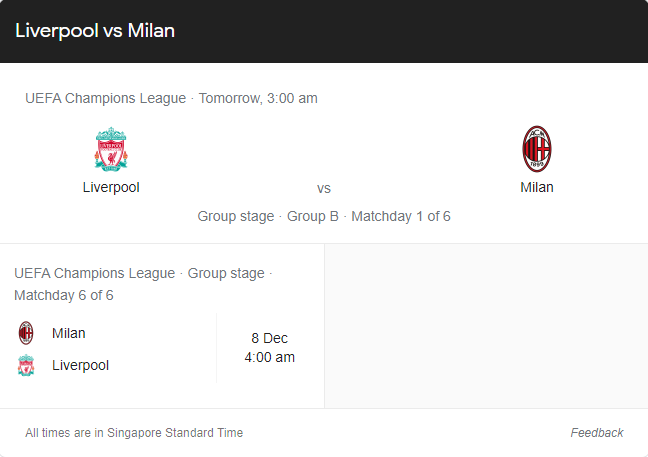Click the empty fixture card beside Matchday 6

coord(486,326)
